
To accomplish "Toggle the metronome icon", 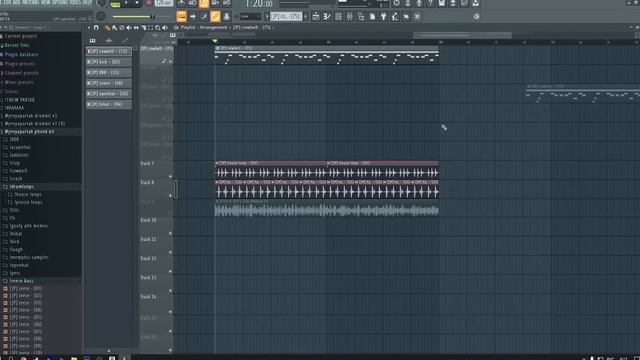I will pos(182,4).
